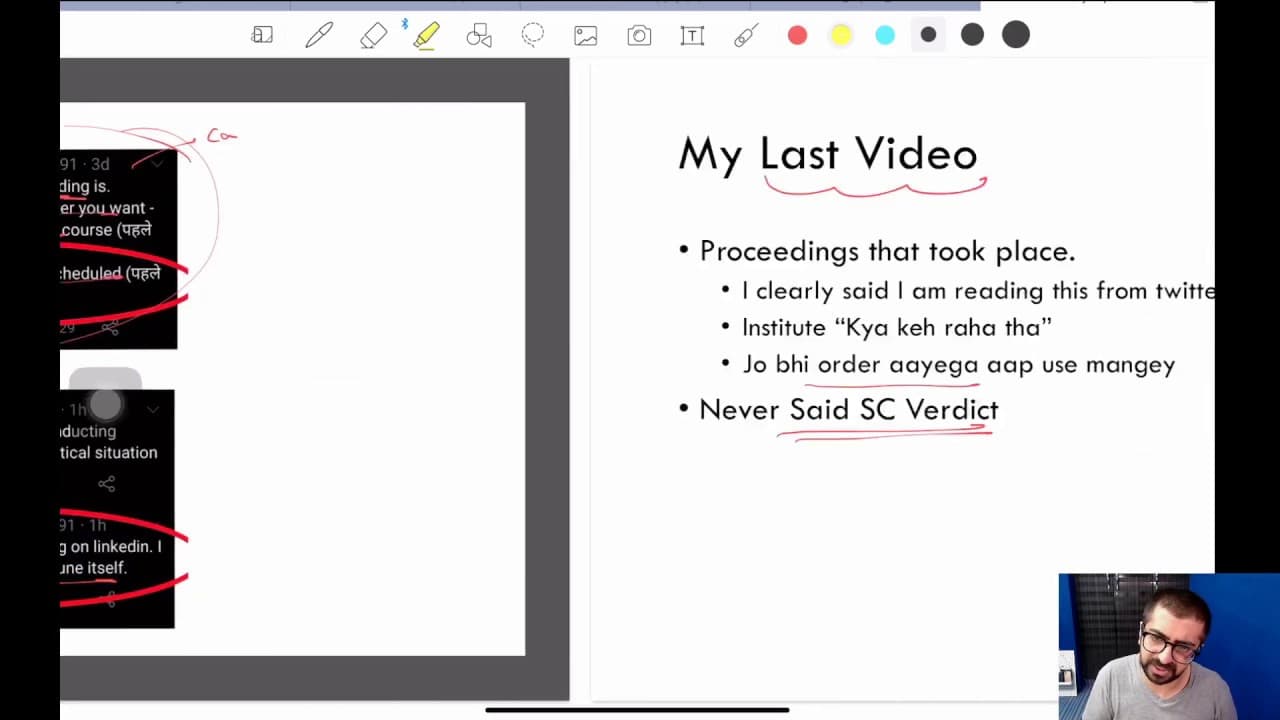The height and width of the screenshot is (720, 1280).
Task: Open the insert Image tool
Action: click(586, 36)
